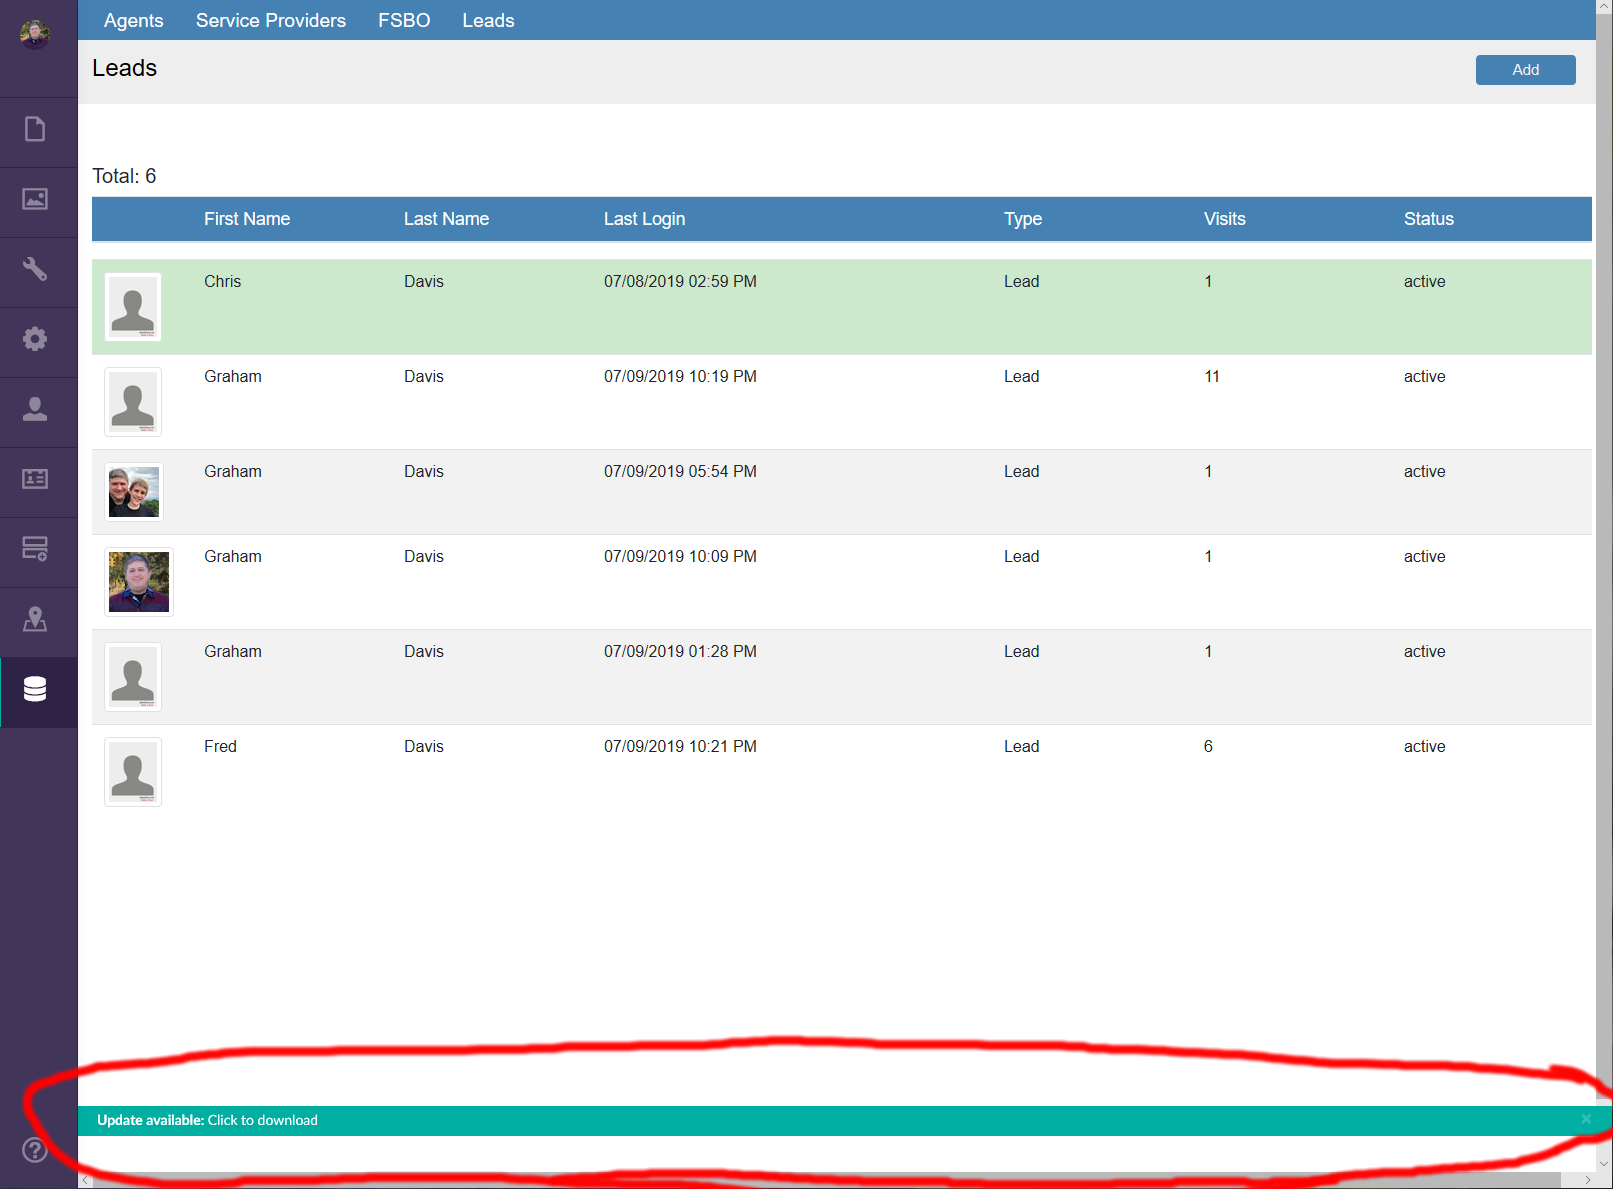Click login date 07/09/2019 01:28 PM
Screen dimensions: 1613x1189
point(680,651)
